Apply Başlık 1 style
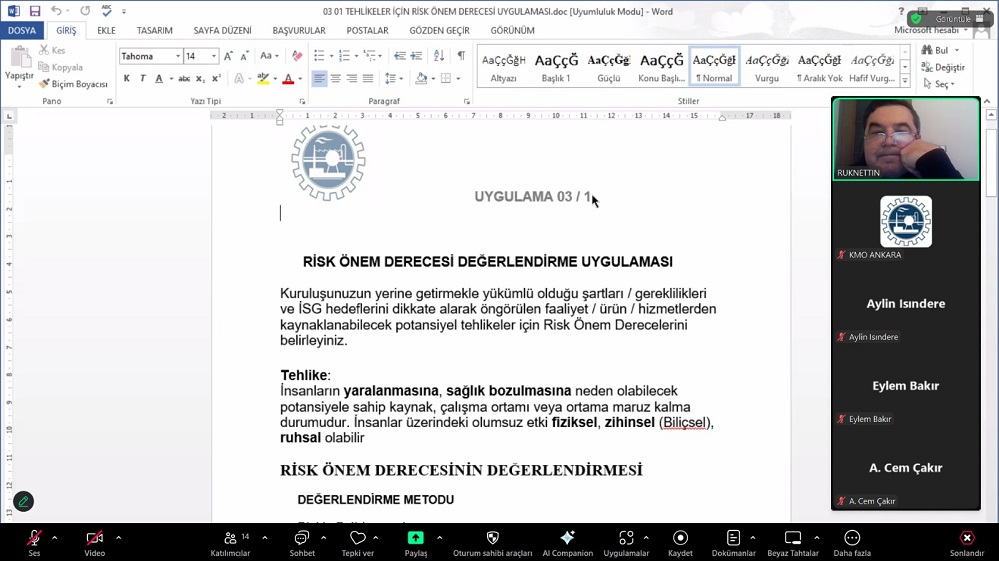This screenshot has height=561, width=999. [556, 66]
